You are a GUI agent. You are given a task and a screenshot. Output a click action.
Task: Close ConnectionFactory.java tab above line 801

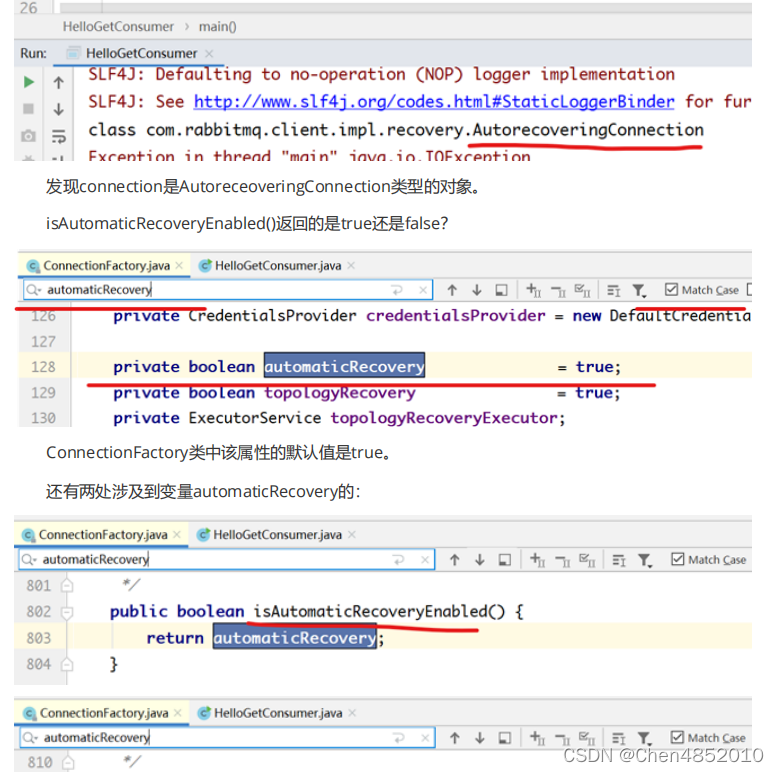pyautogui.click(x=177, y=535)
